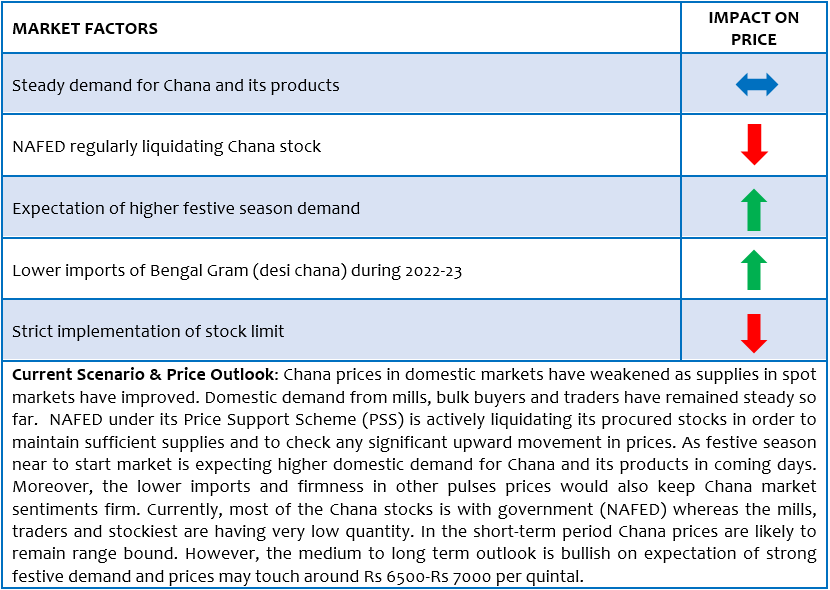Image resolution: width=830 pixels, height=590 pixels.
Task: Select the MARKET FACTORS header cell
Action: (341, 28)
